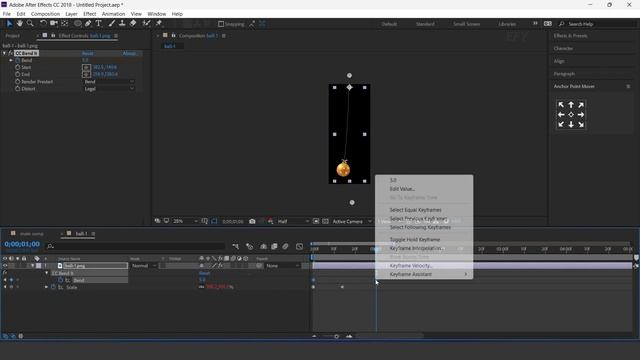Choose Select Equal Keyframes
This screenshot has width=640, height=360.
[x=424, y=210]
